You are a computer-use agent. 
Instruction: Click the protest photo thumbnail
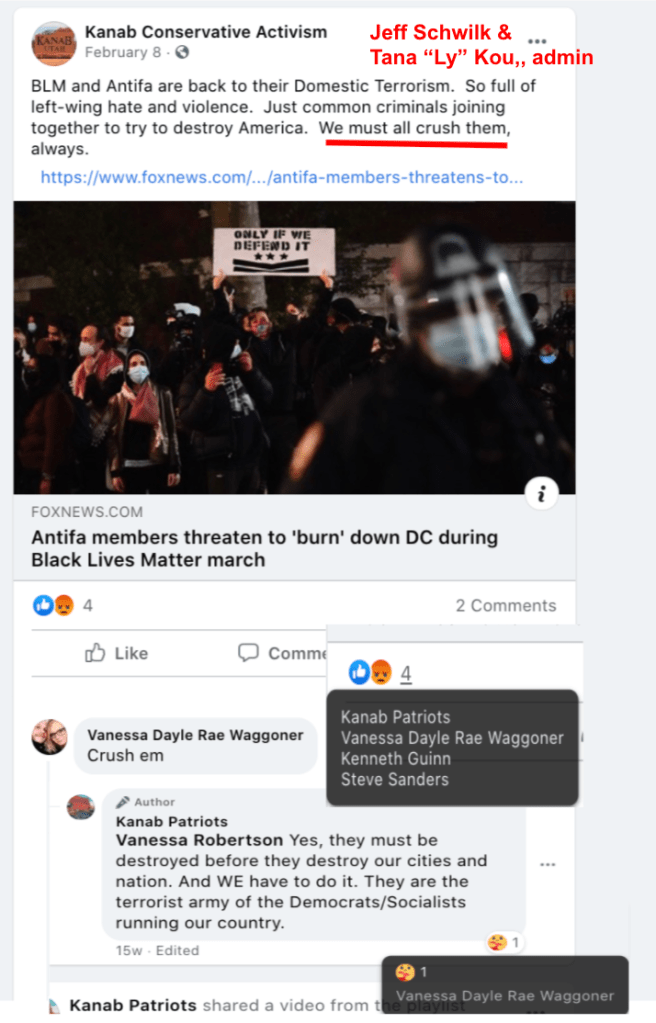coord(294,347)
